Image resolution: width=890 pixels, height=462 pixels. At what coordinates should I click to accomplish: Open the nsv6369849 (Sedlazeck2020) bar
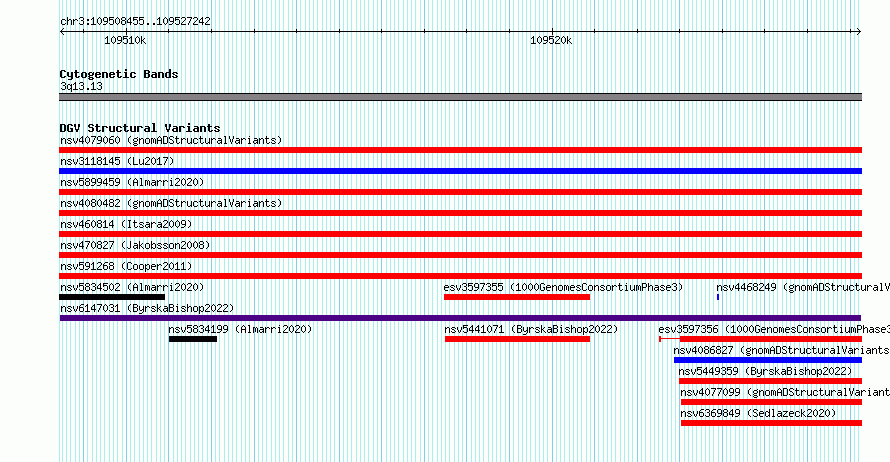pyautogui.click(x=771, y=423)
